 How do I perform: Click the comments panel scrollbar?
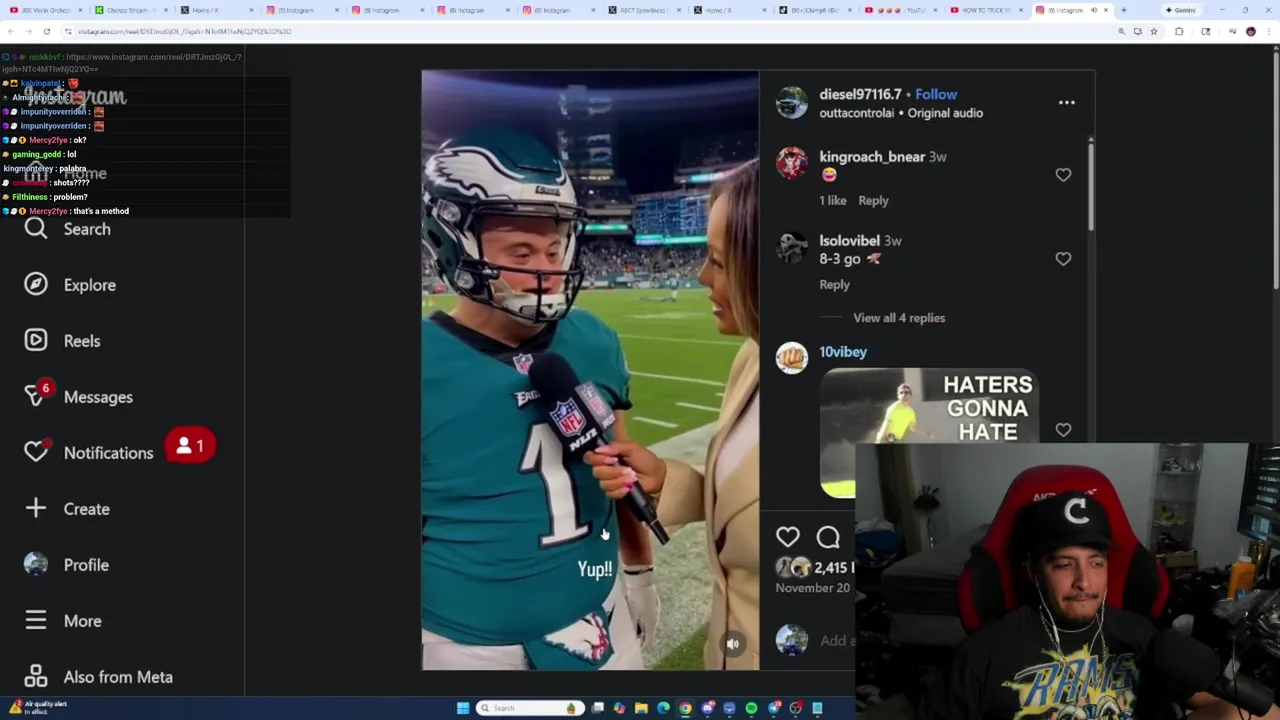tap(1090, 187)
